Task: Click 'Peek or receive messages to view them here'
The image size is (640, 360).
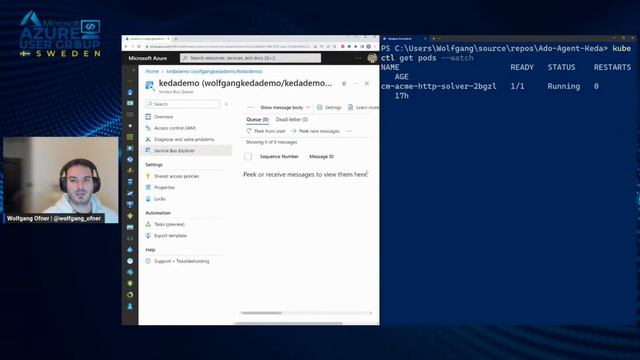Action: pyautogui.click(x=305, y=175)
